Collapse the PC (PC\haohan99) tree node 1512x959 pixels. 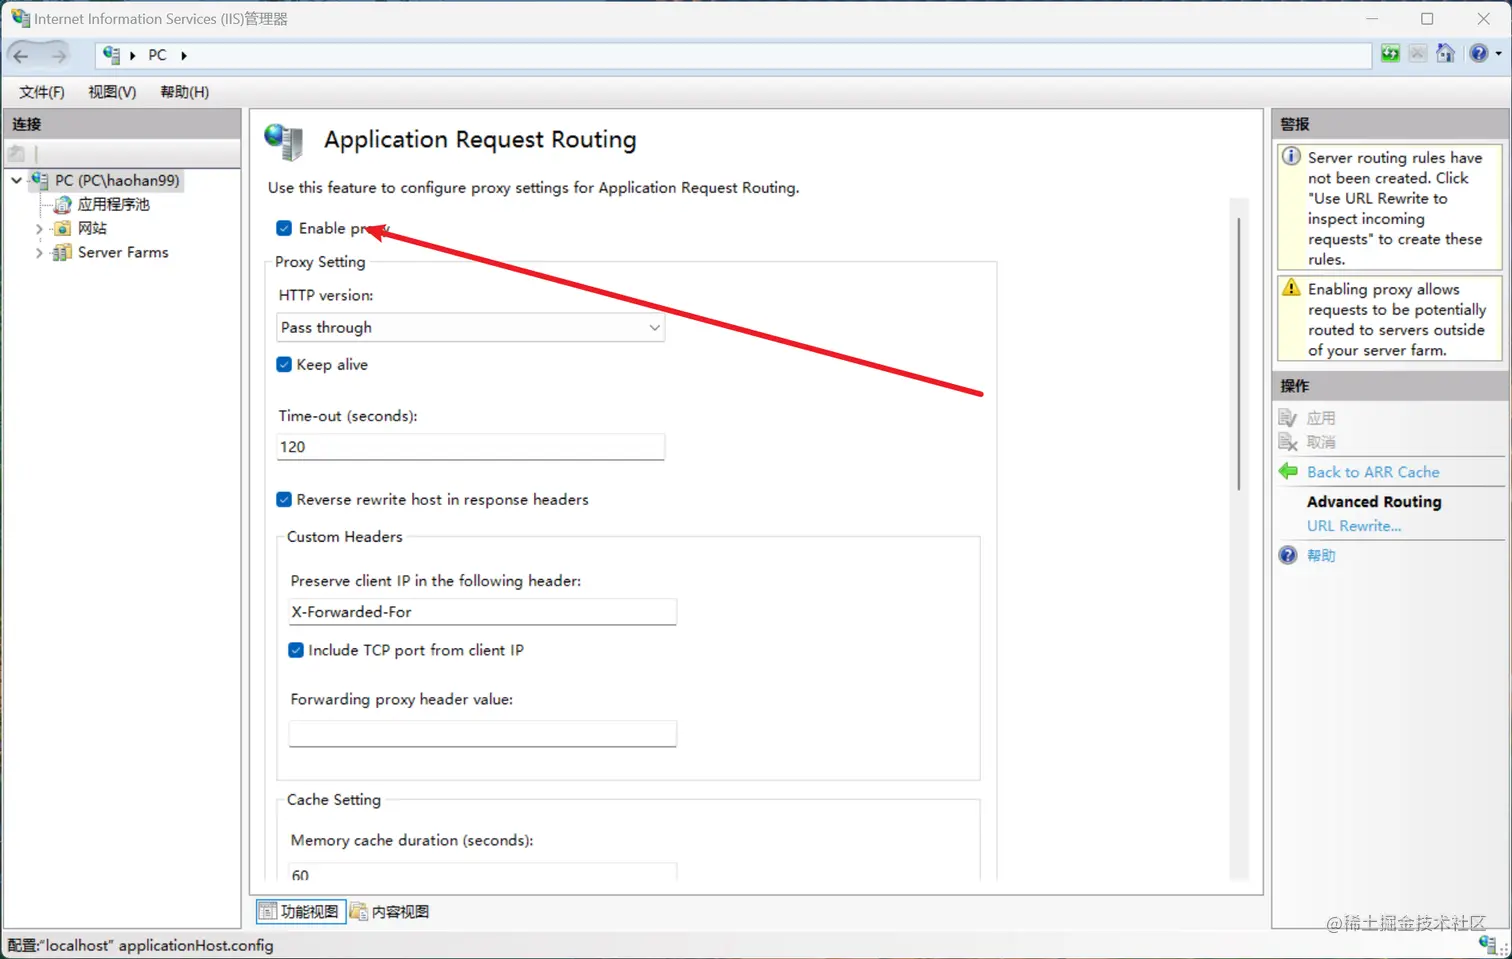(x=17, y=180)
